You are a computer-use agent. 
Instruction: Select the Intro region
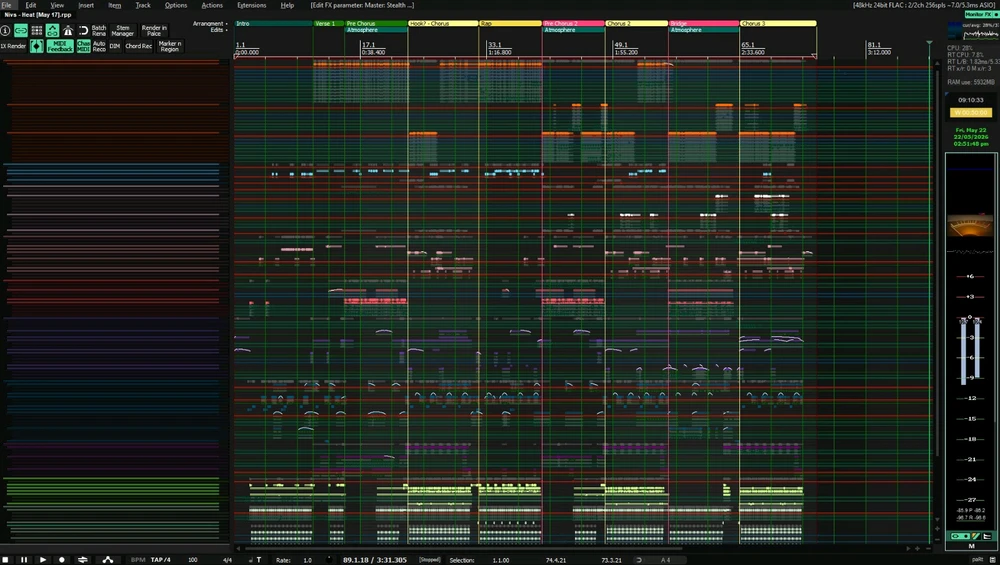274,24
